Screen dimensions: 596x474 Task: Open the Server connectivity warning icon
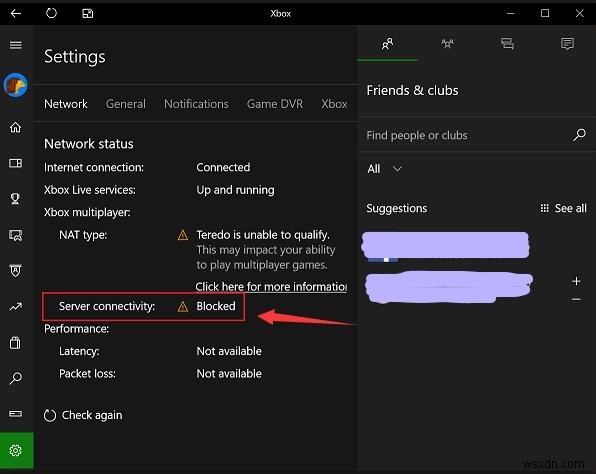[183, 306]
